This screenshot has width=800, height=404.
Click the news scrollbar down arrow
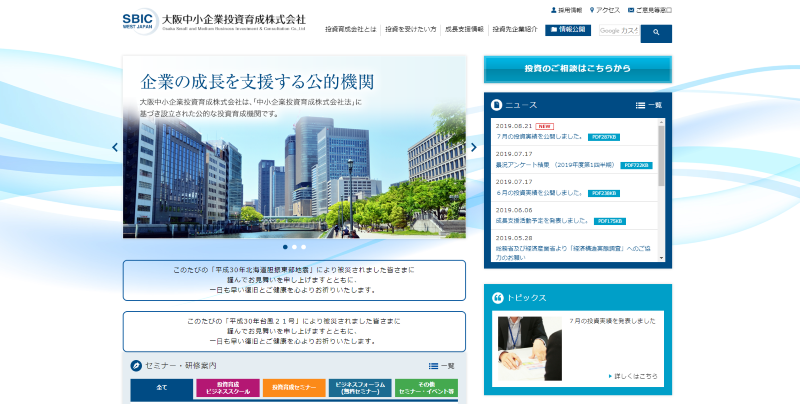point(662,258)
